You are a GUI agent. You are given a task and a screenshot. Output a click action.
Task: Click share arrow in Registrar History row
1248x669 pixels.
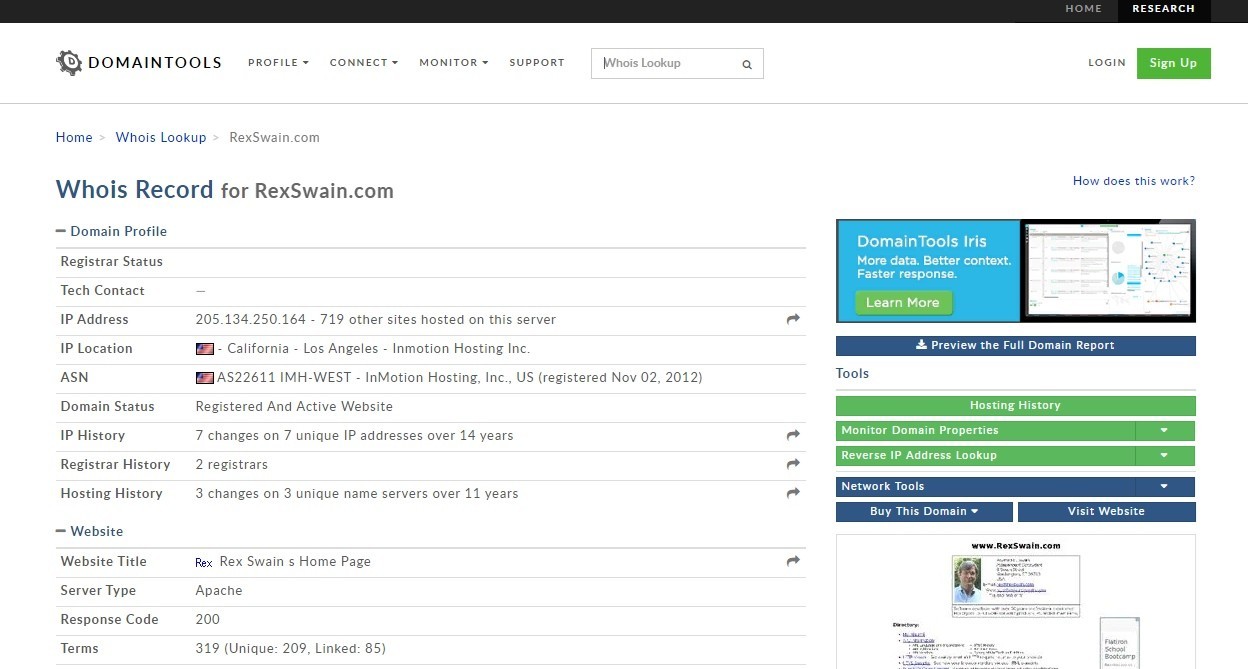click(793, 464)
